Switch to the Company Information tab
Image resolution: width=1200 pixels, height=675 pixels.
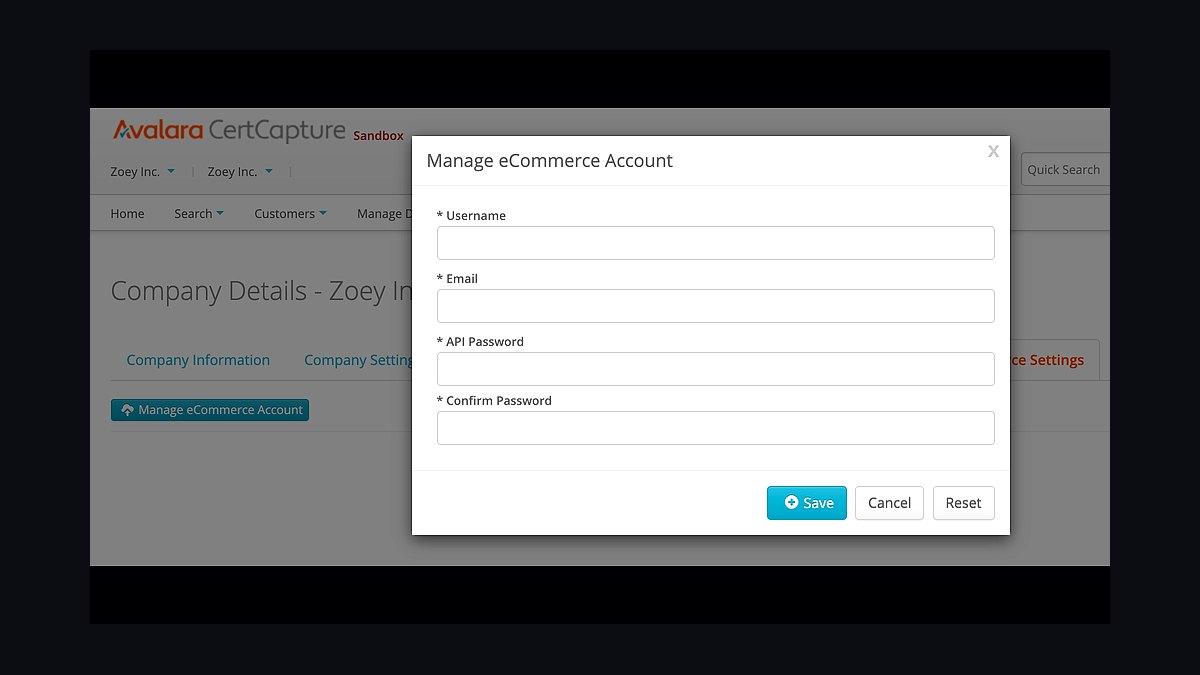tap(198, 360)
